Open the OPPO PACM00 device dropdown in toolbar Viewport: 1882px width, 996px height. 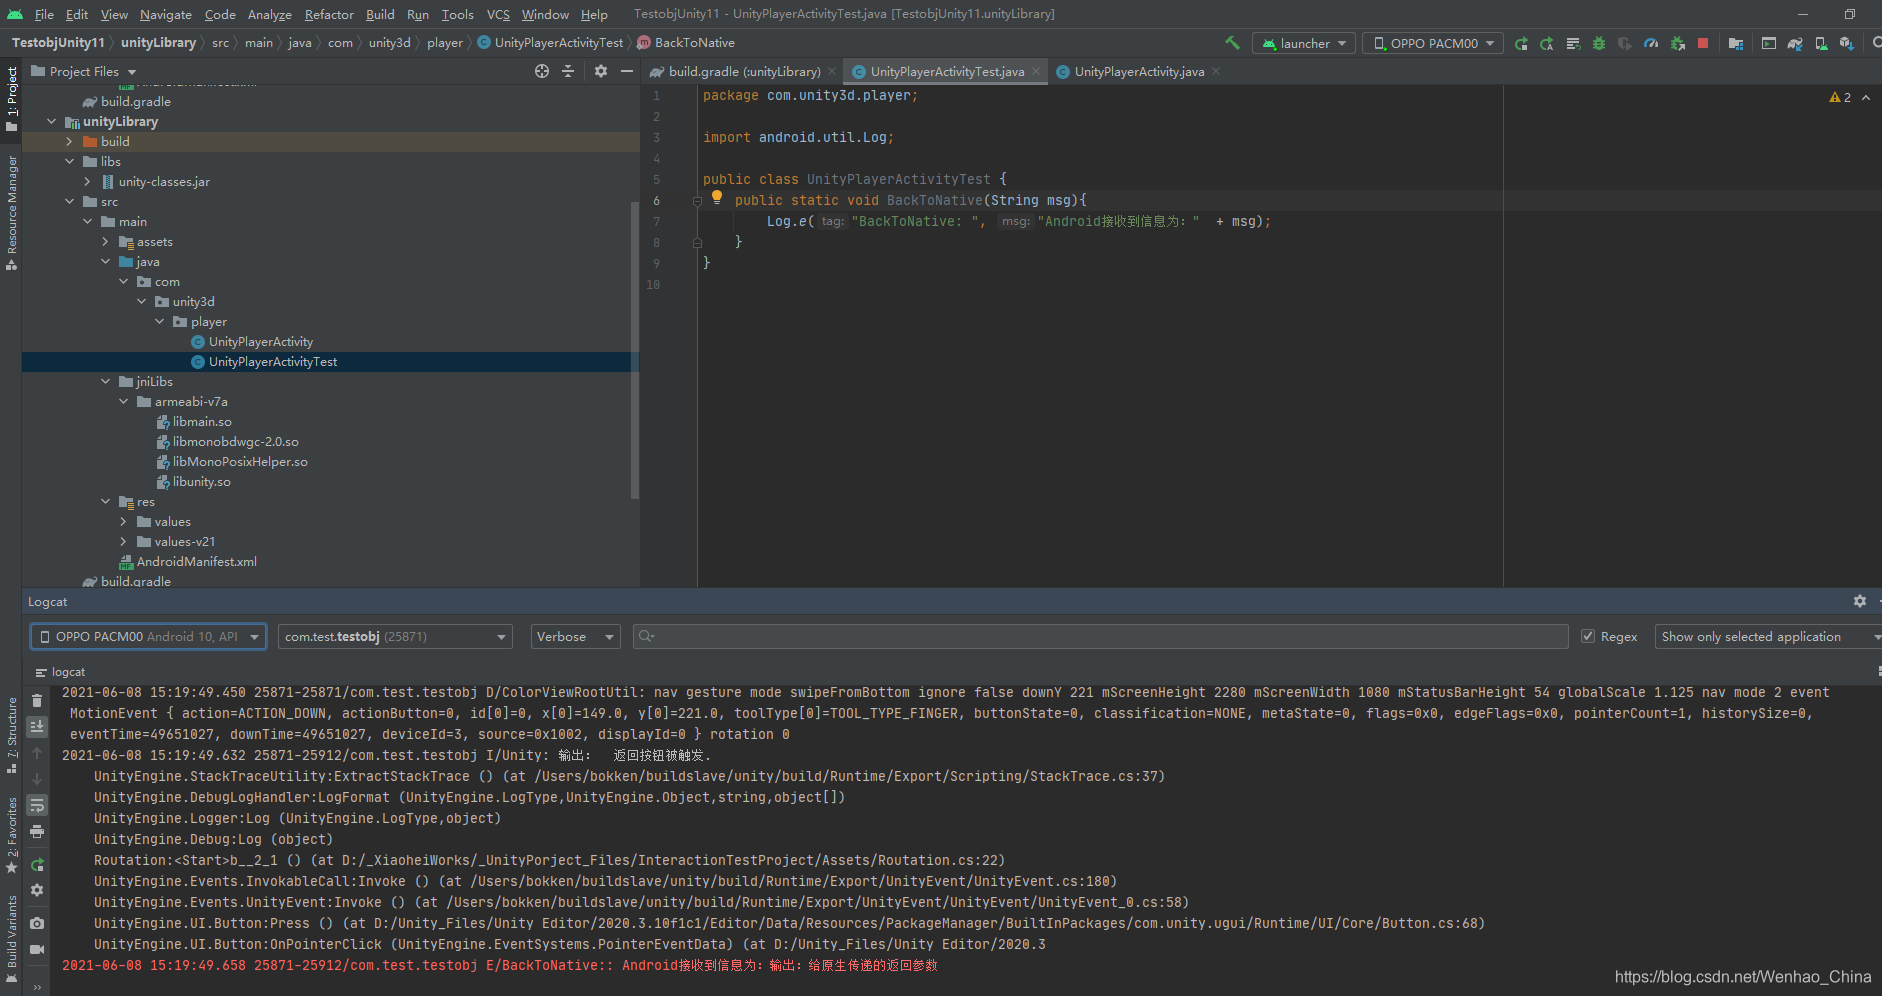pyautogui.click(x=1433, y=43)
